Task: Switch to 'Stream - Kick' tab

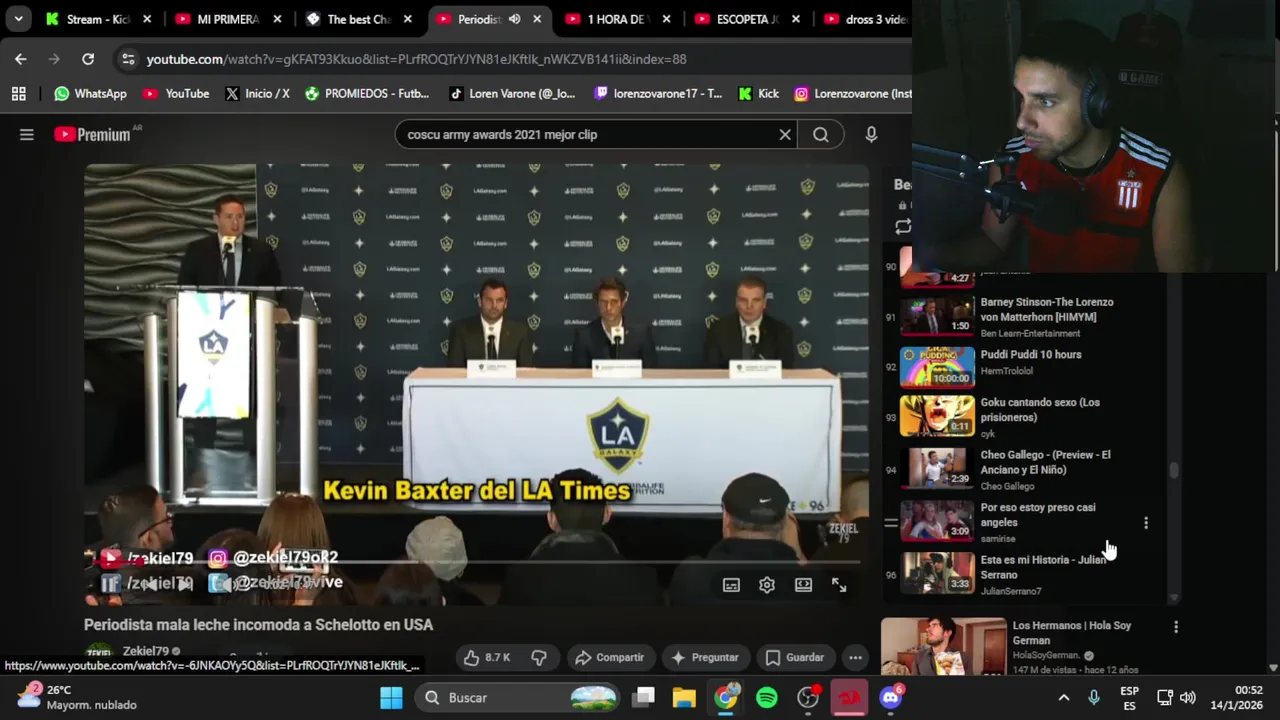Action: pyautogui.click(x=98, y=19)
